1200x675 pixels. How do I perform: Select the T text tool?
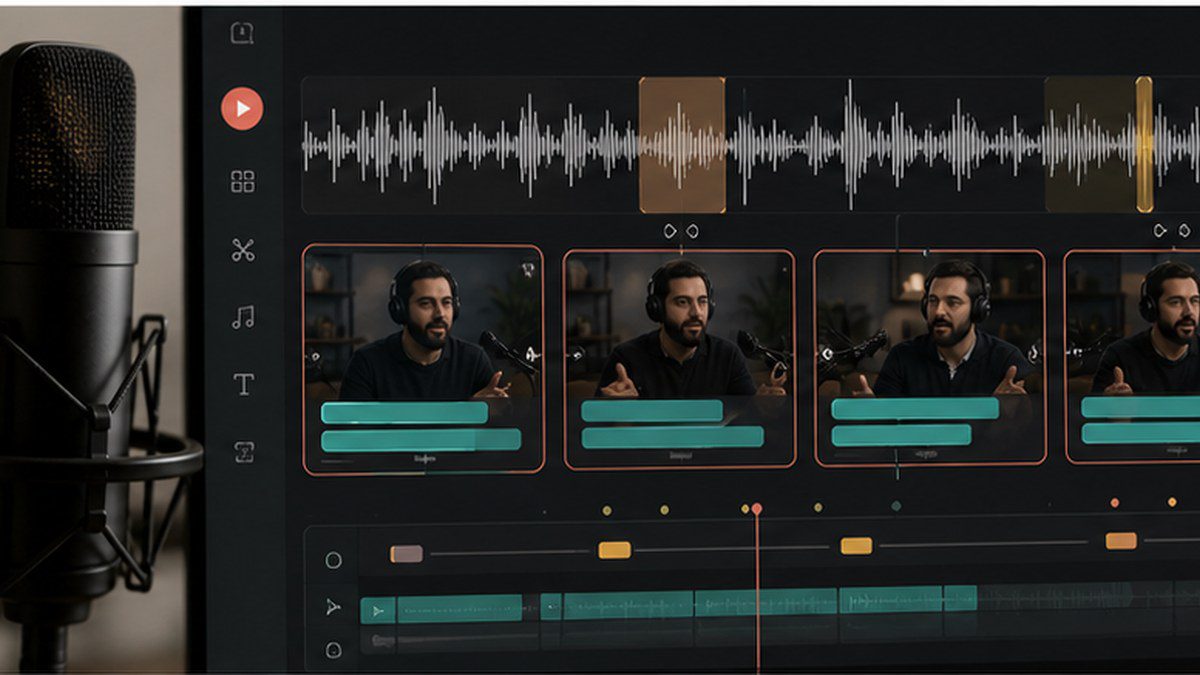click(243, 385)
